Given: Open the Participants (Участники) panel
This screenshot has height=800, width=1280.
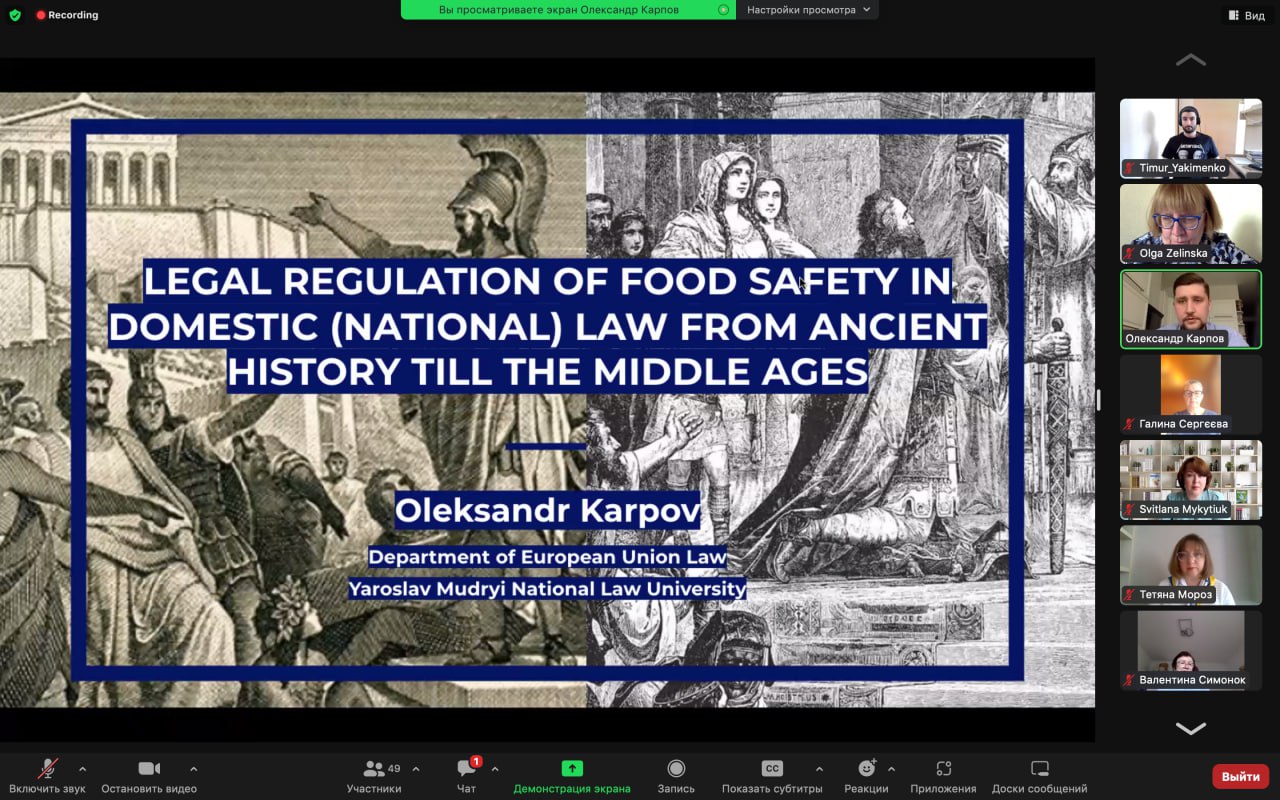Looking at the screenshot, I should tap(374, 769).
